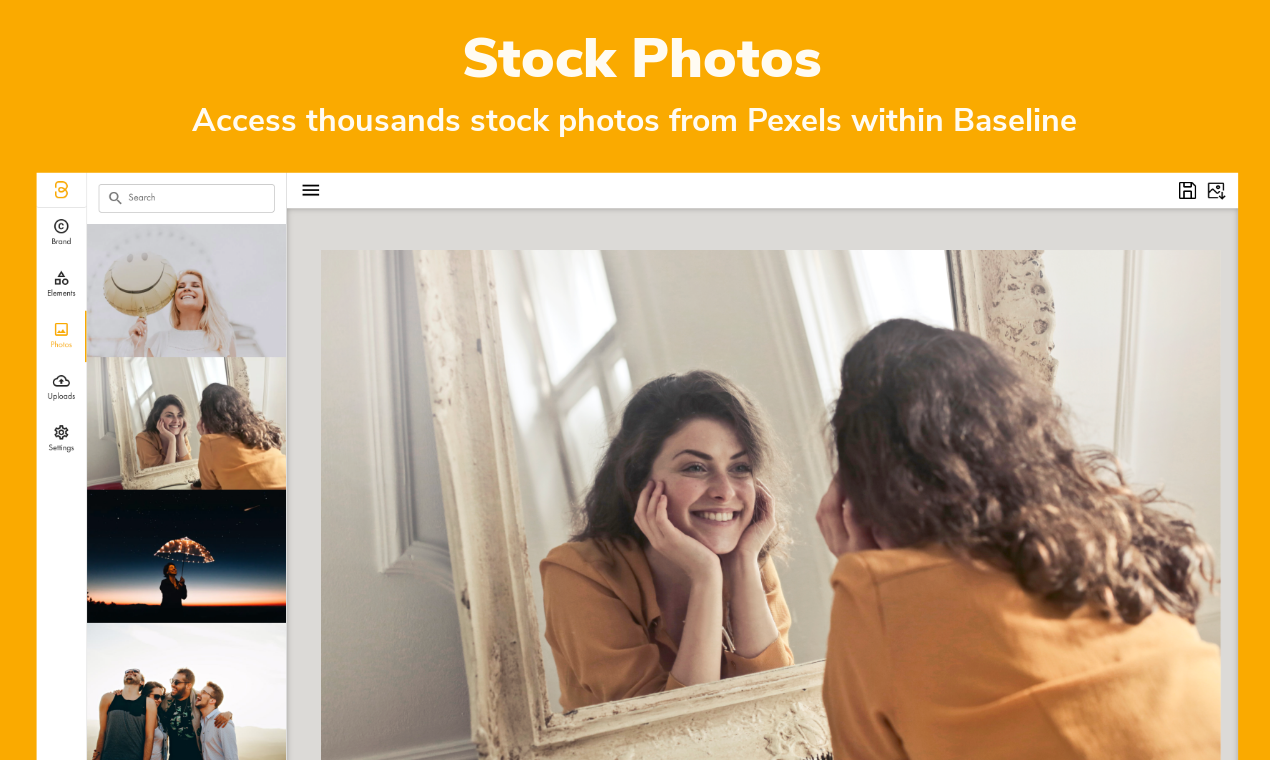The image size is (1270, 760).
Task: Click the Elements text label
Action: 61,293
